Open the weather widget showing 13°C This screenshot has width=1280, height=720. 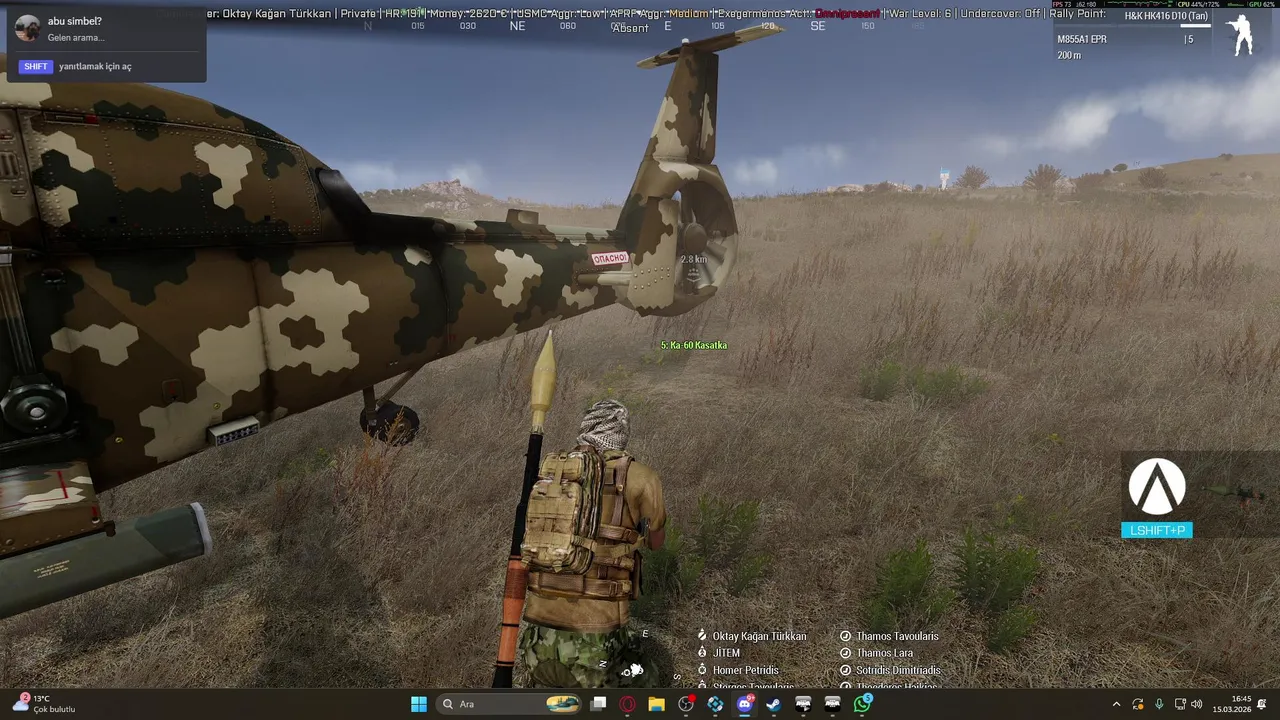coord(44,704)
